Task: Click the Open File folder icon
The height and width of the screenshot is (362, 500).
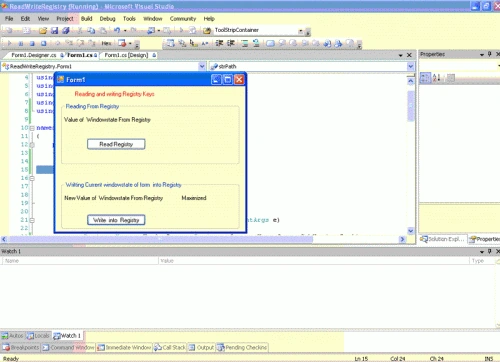Action: (x=43, y=31)
